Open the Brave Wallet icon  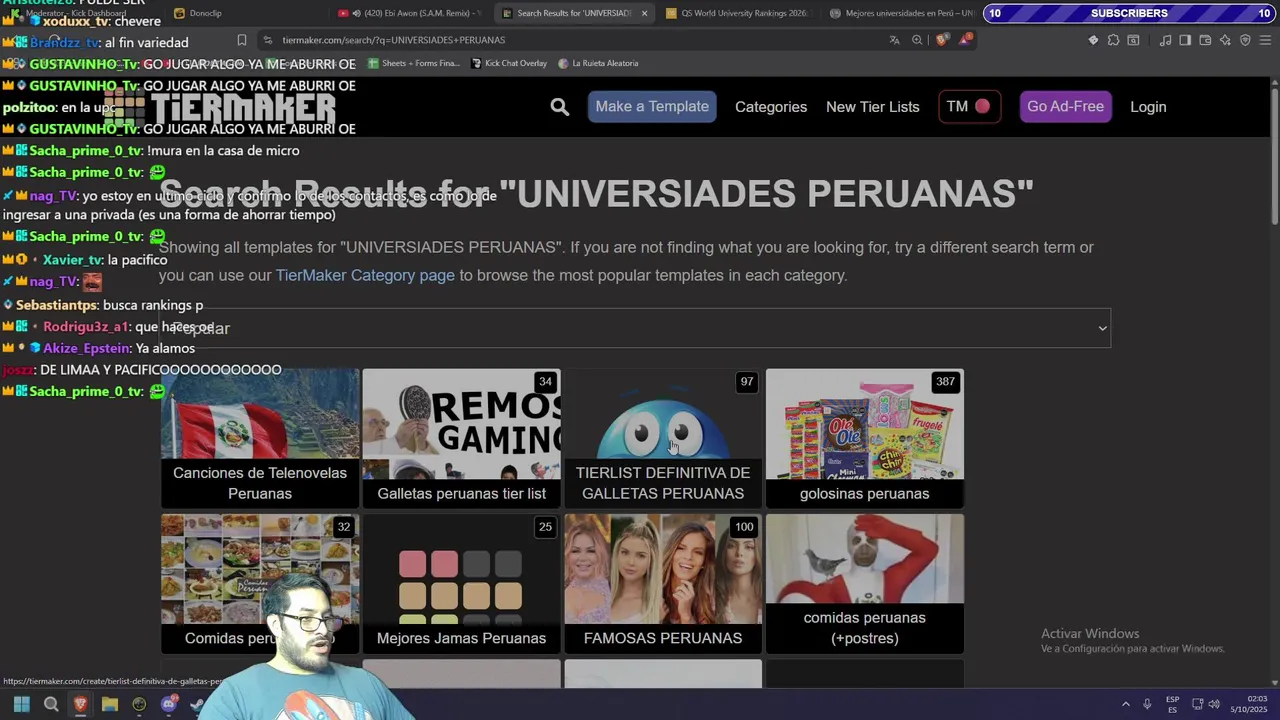1205,40
